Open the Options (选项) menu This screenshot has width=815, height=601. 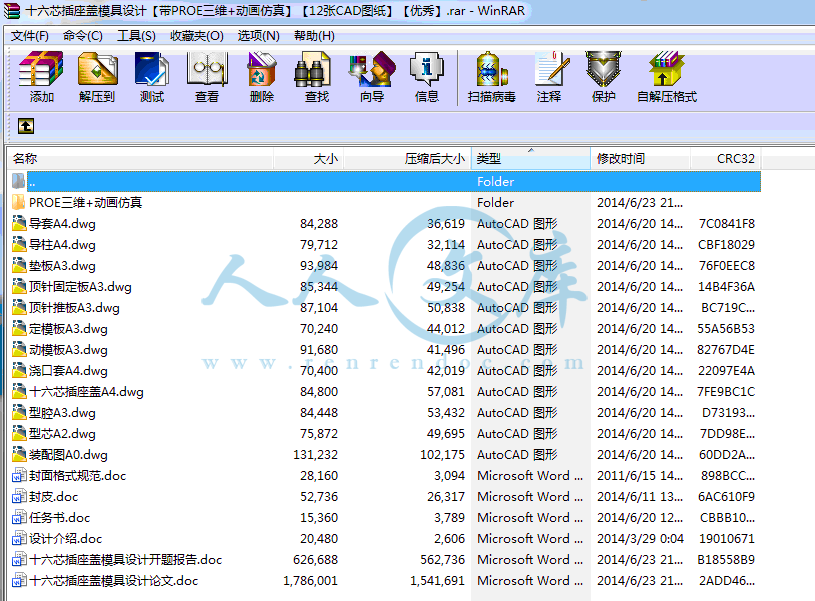point(258,36)
